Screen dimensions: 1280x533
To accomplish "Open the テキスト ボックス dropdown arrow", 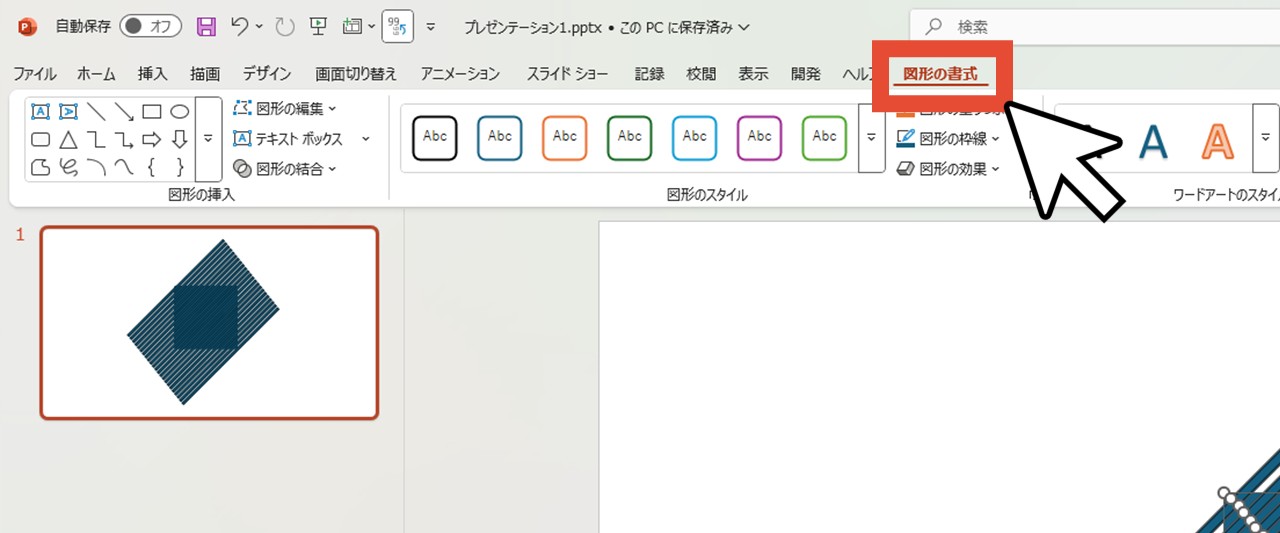I will pyautogui.click(x=366, y=139).
